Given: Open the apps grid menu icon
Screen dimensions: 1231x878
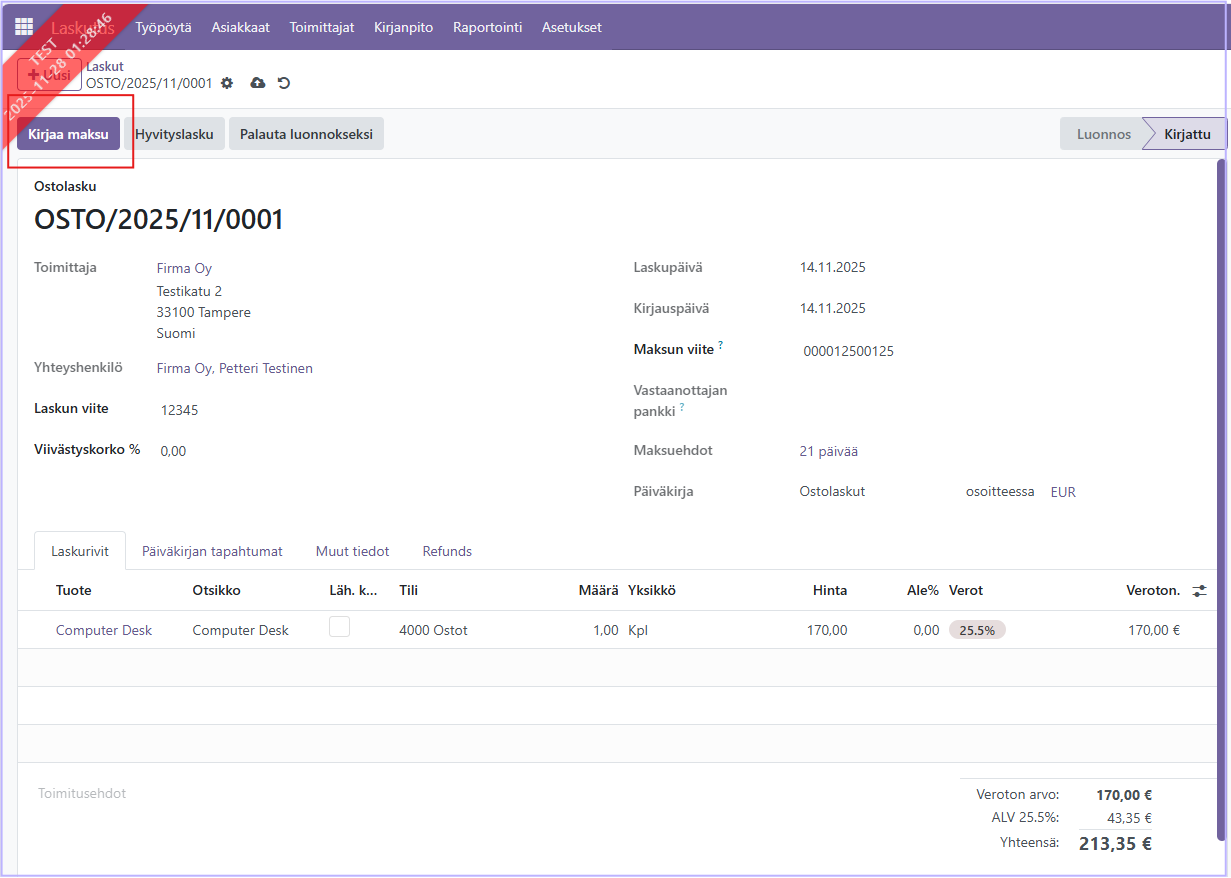Looking at the screenshot, I should (23, 27).
